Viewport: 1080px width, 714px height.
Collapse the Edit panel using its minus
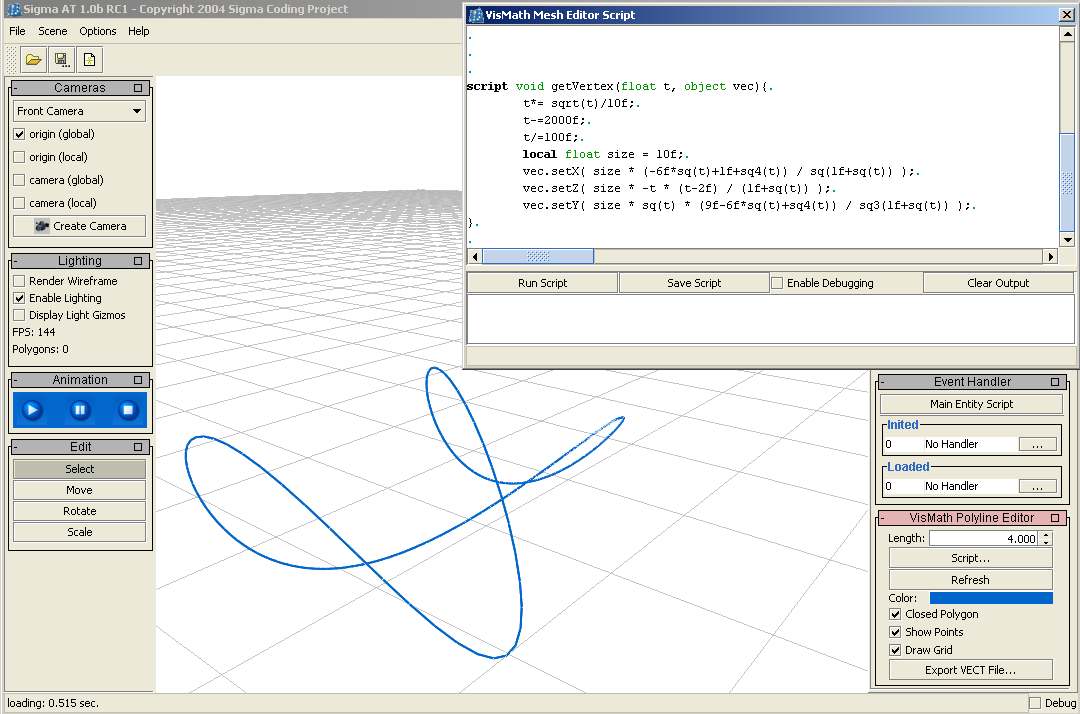pyautogui.click(x=16, y=447)
